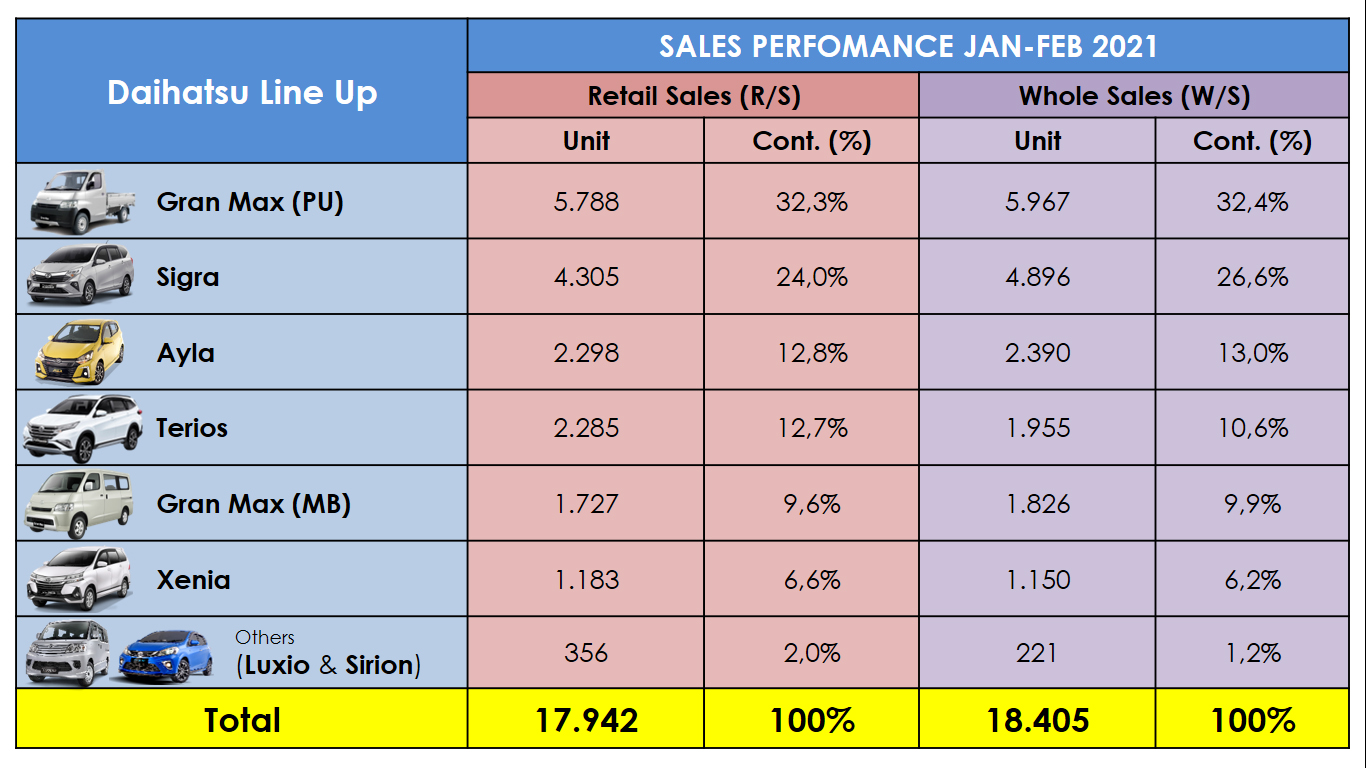Select the Sales Performance Jan-Feb 2021 title
The height and width of the screenshot is (768, 1366).
coord(908,46)
